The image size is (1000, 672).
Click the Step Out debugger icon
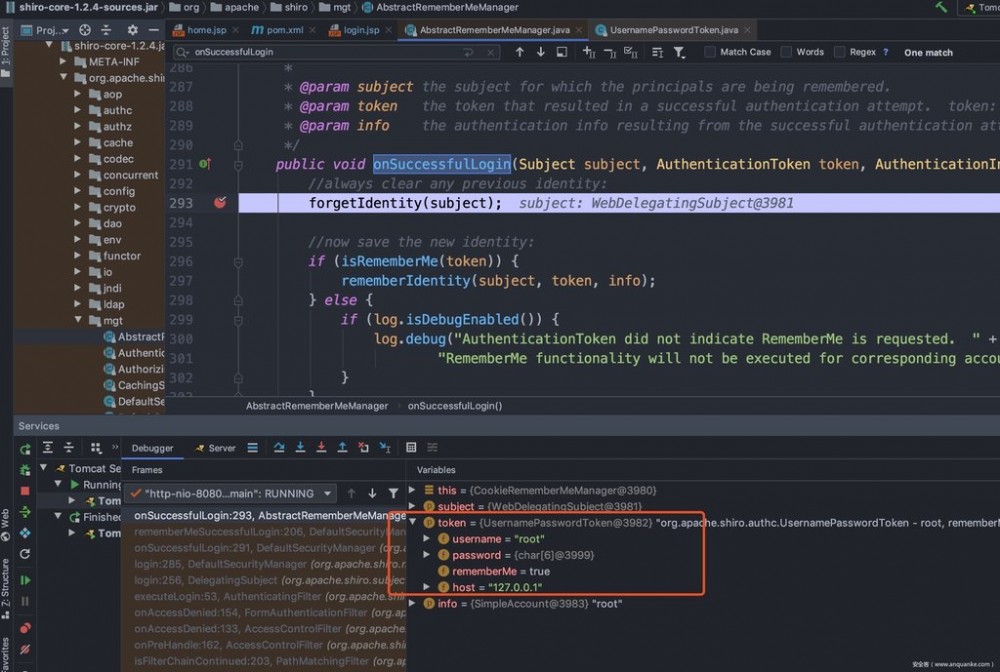pos(342,448)
